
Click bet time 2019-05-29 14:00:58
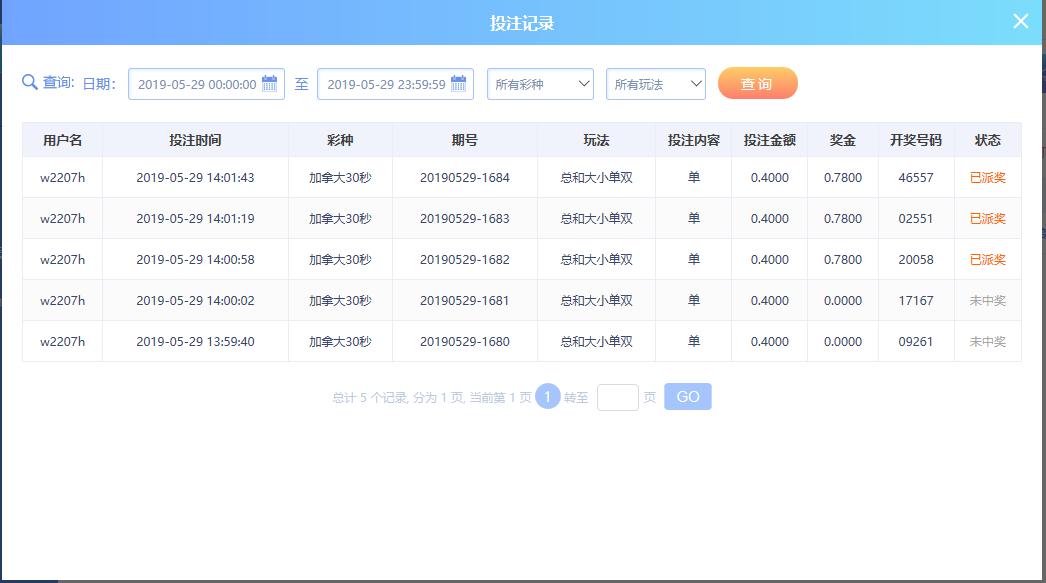point(195,259)
